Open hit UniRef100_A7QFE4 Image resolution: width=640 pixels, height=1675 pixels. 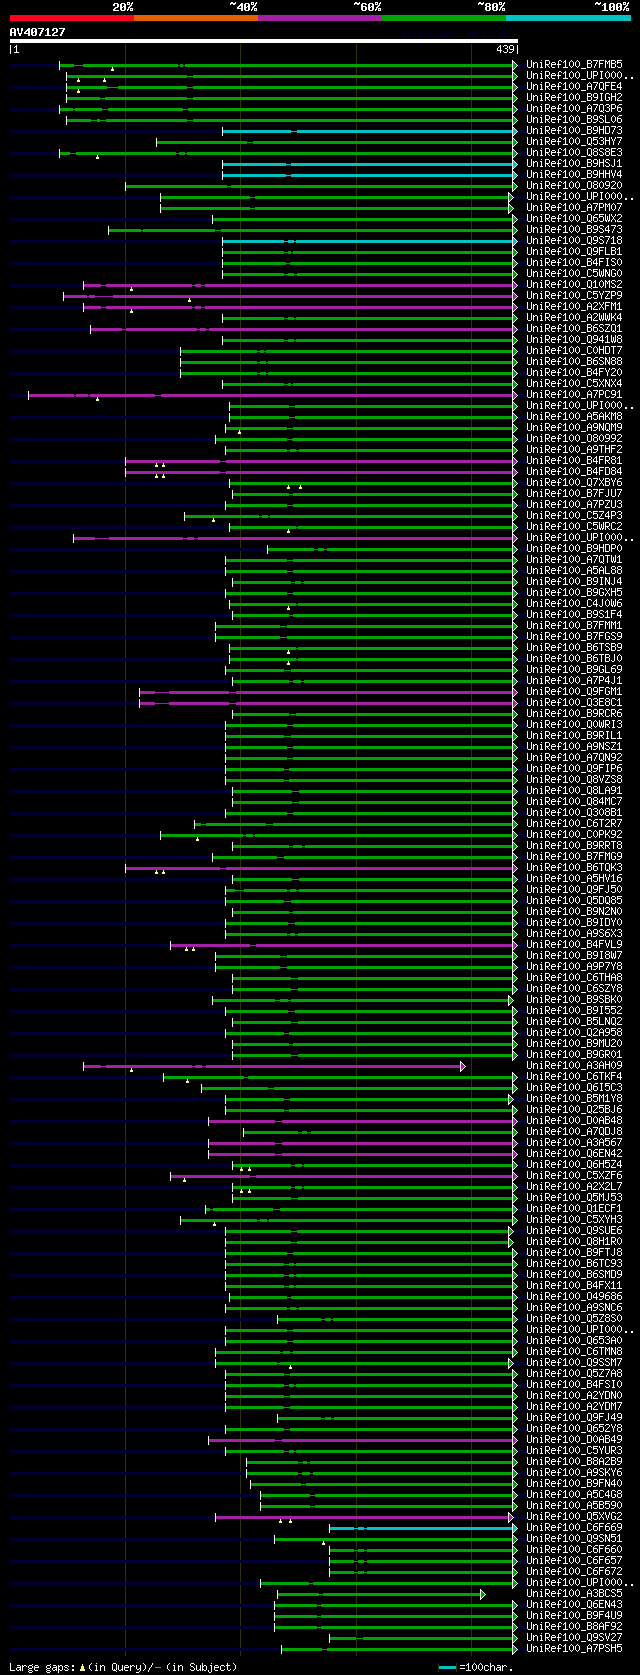[574, 86]
